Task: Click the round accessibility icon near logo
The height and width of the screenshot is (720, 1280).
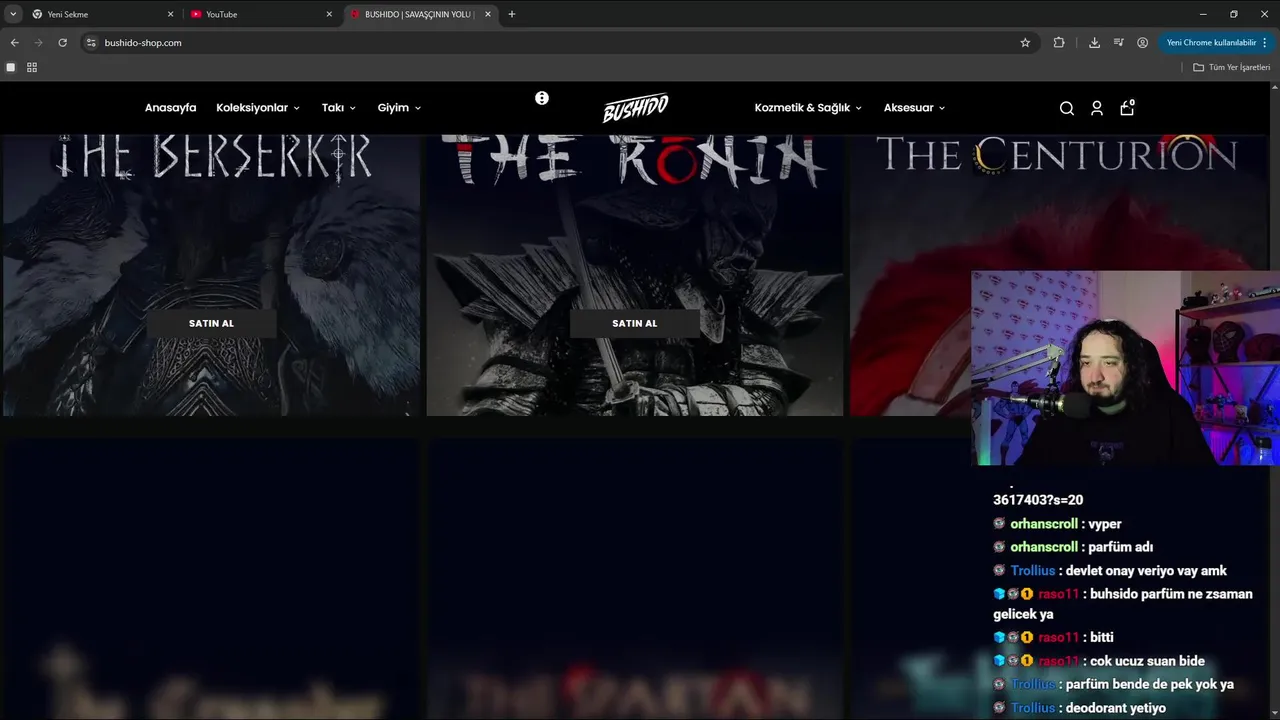Action: [x=542, y=98]
